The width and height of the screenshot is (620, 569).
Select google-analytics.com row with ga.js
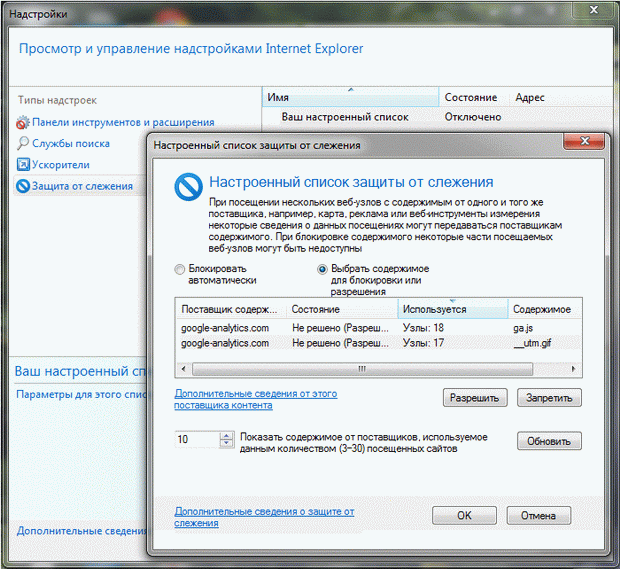coord(225,328)
